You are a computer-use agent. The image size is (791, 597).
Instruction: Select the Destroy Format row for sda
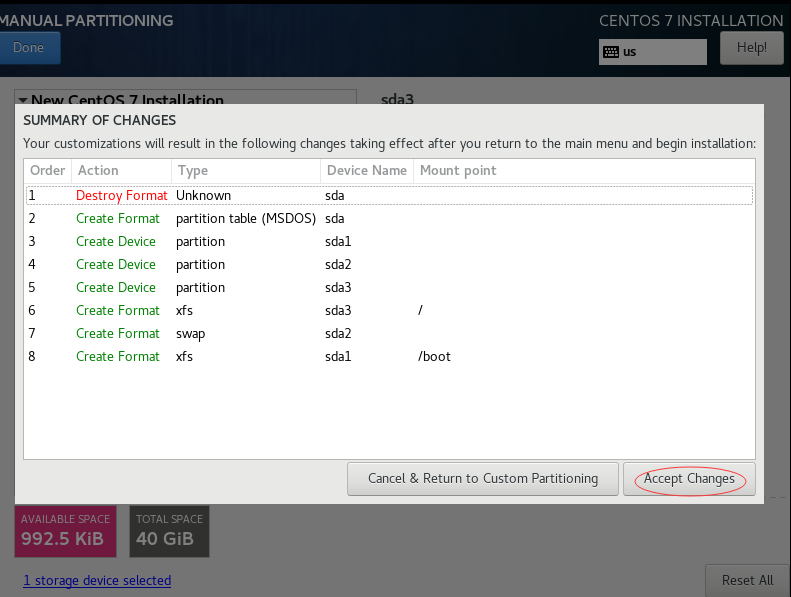[x=389, y=195]
